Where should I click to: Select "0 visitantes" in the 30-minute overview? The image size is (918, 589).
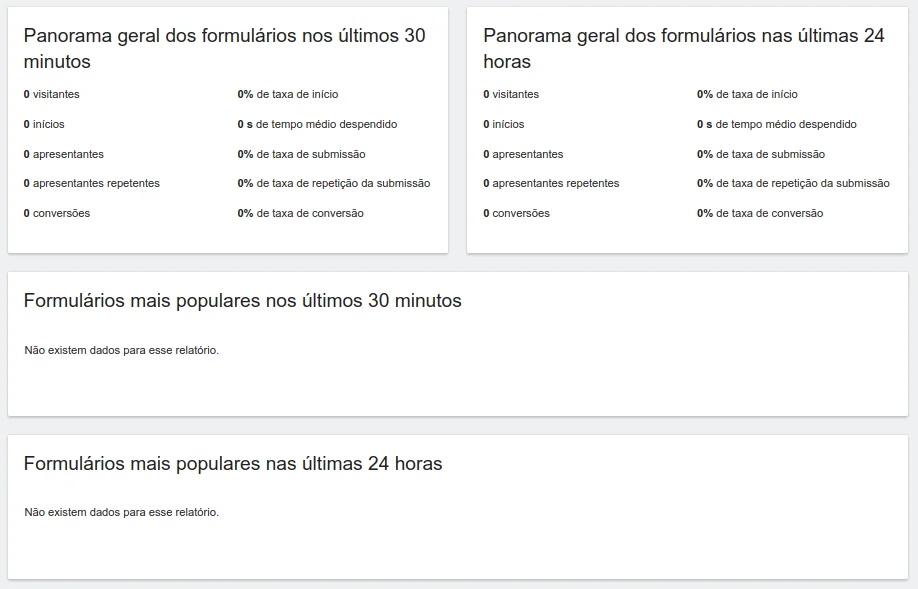coord(52,94)
